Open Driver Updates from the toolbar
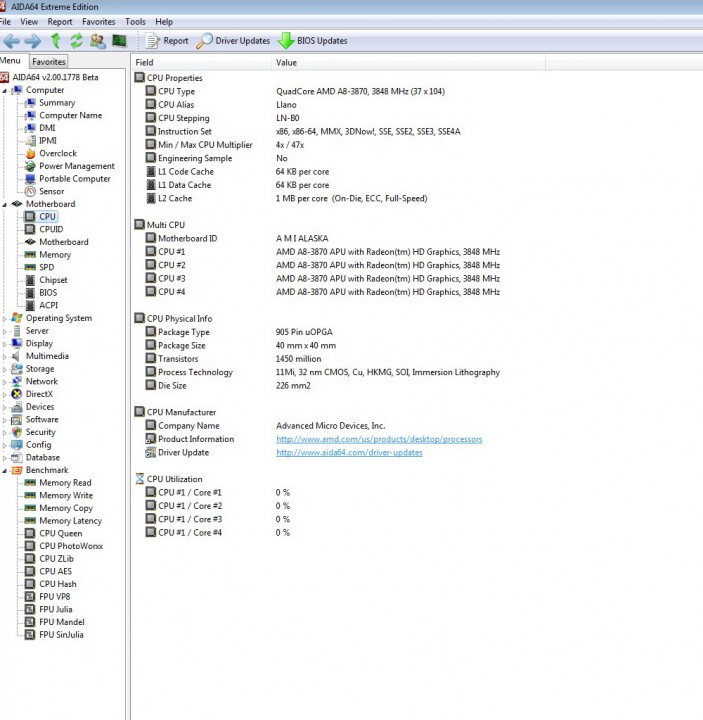703x720 pixels. click(233, 41)
